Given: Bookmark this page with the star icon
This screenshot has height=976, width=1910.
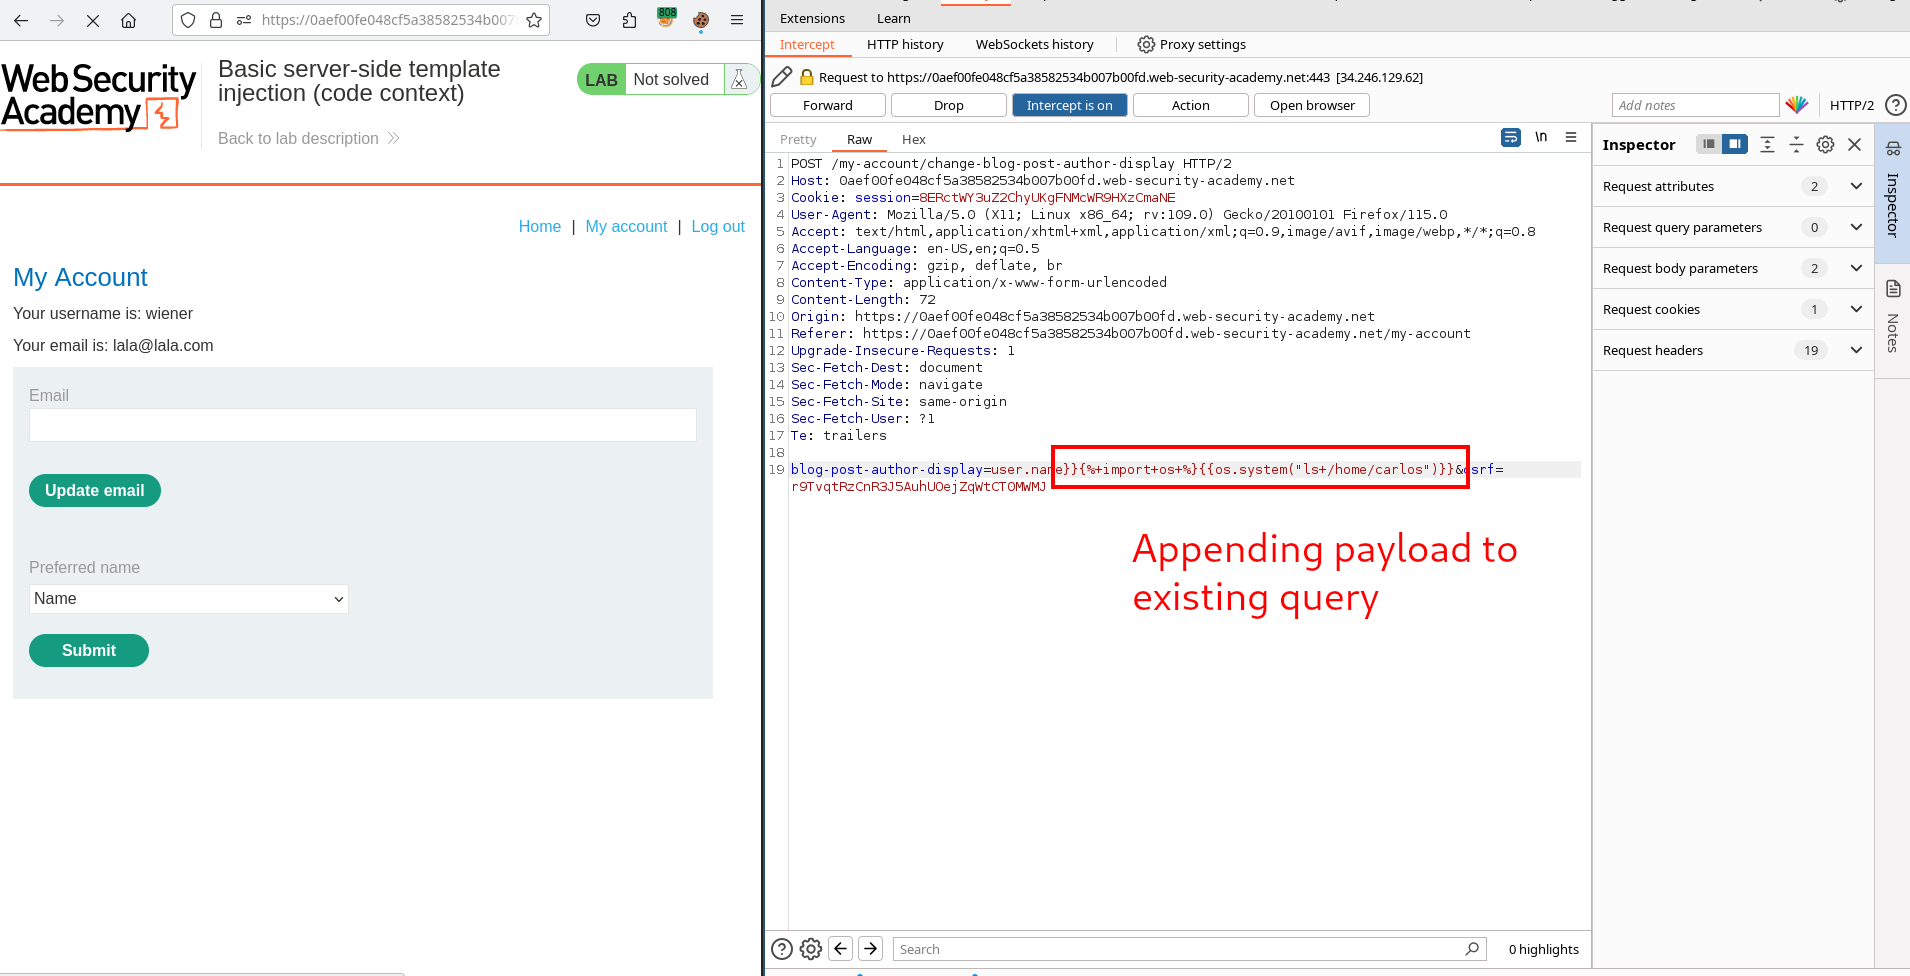Looking at the screenshot, I should pyautogui.click(x=534, y=20).
